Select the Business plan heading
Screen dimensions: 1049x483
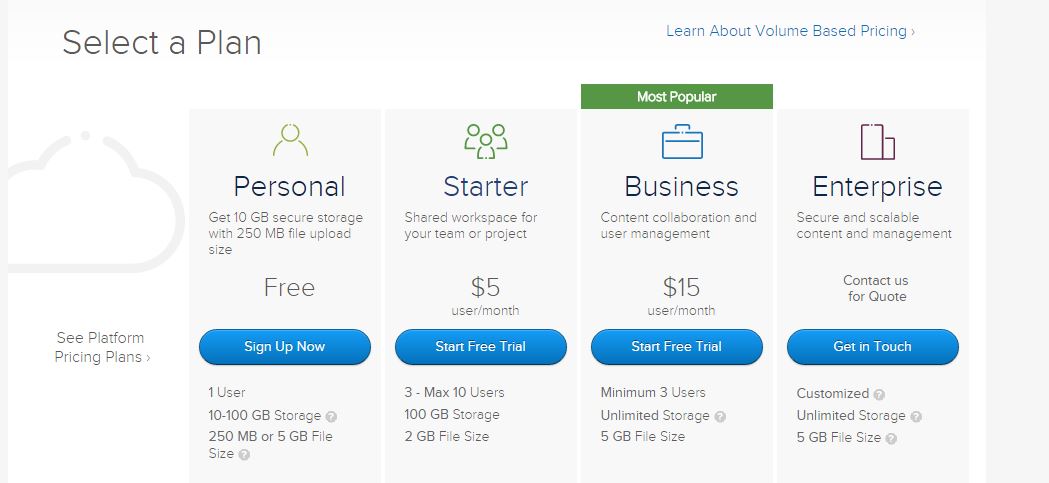point(681,187)
